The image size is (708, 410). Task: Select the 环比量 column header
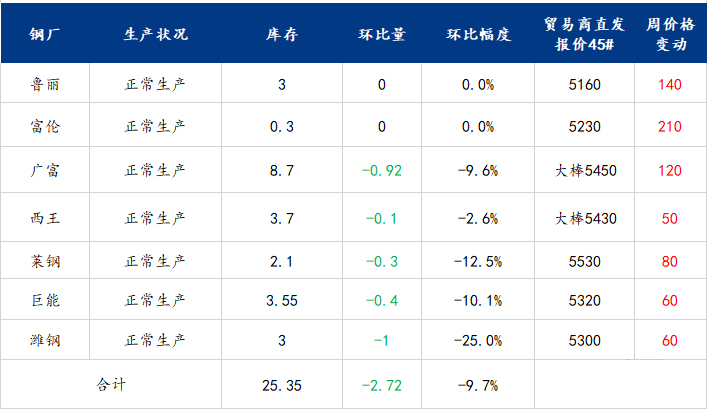pos(382,34)
